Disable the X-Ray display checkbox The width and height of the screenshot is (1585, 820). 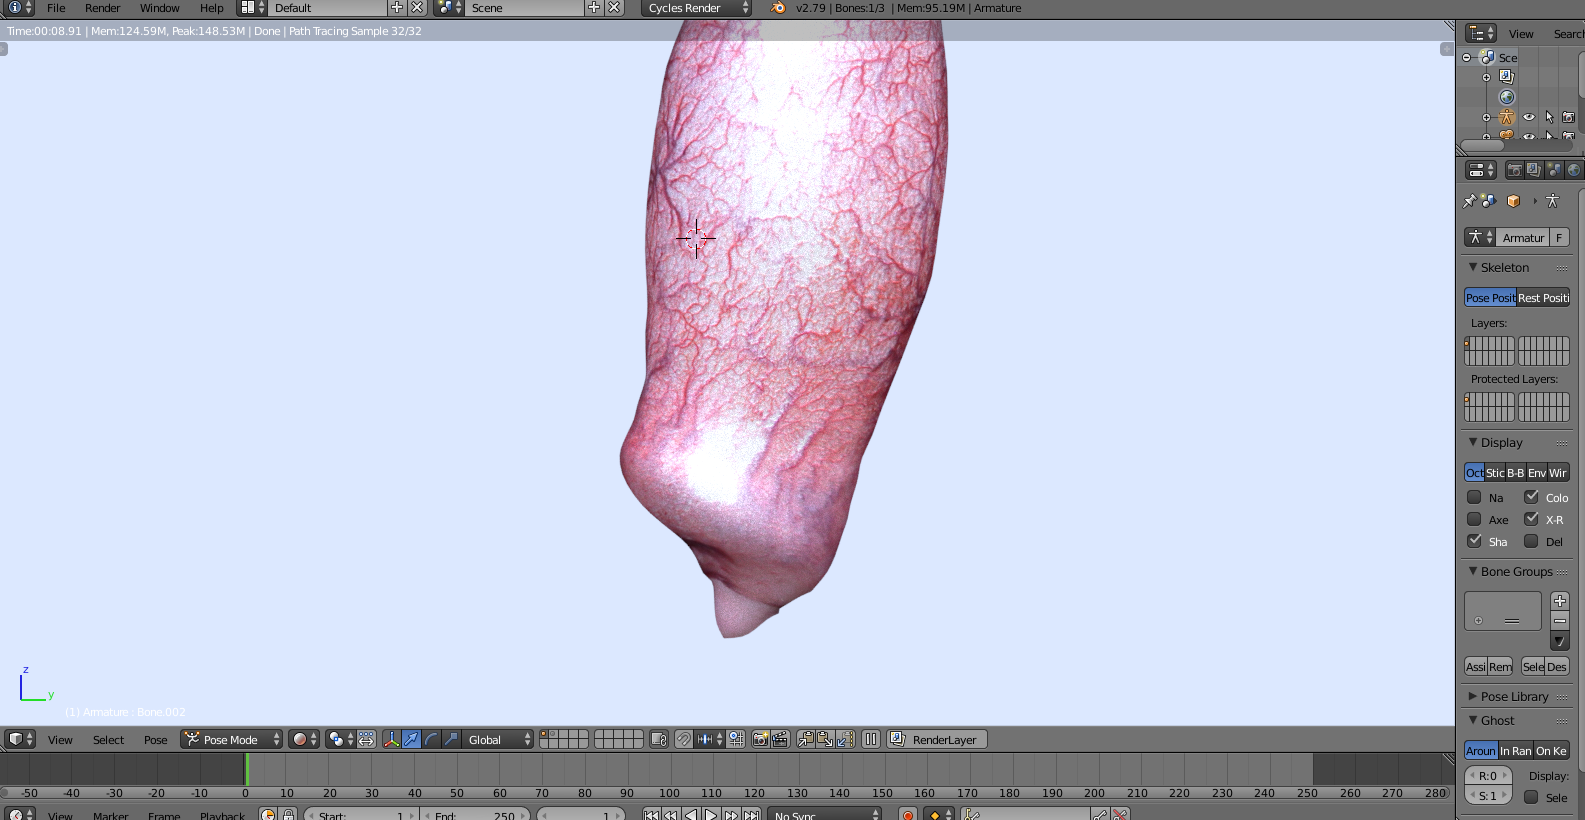[1531, 519]
